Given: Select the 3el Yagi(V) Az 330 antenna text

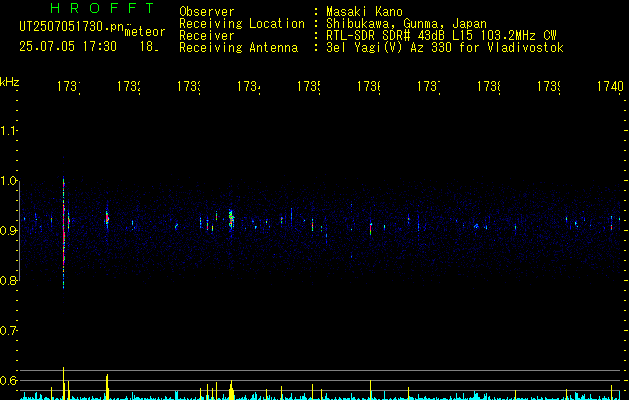Looking at the screenshot, I should tap(445, 48).
